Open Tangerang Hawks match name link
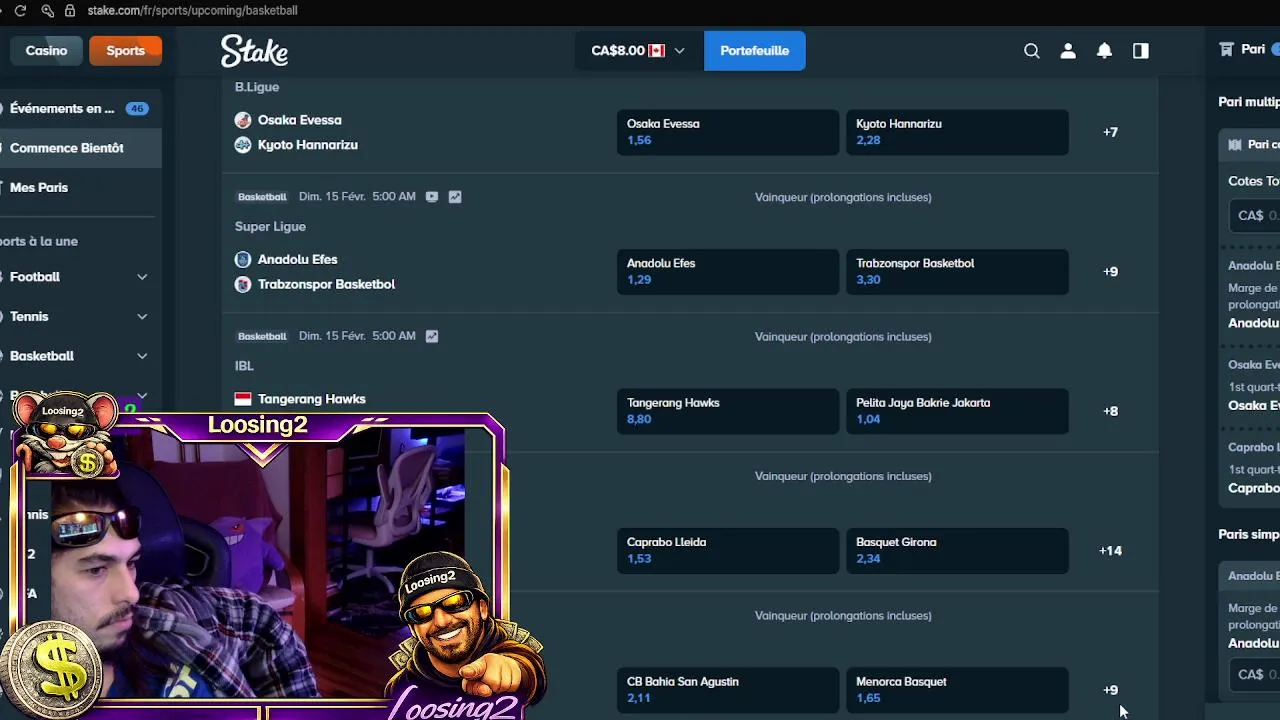The image size is (1280, 720). (312, 399)
